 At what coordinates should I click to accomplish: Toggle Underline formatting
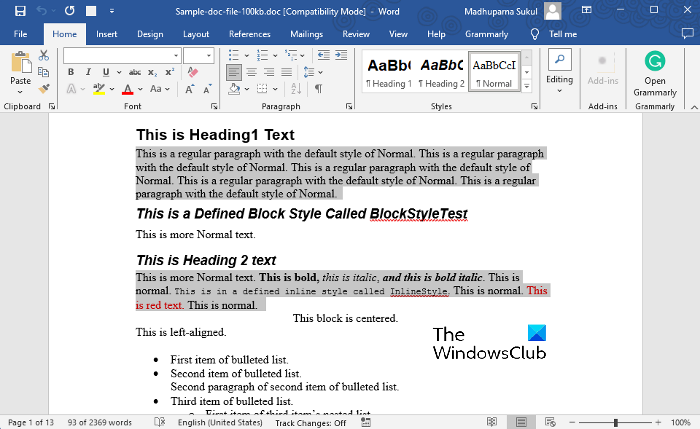(x=106, y=72)
